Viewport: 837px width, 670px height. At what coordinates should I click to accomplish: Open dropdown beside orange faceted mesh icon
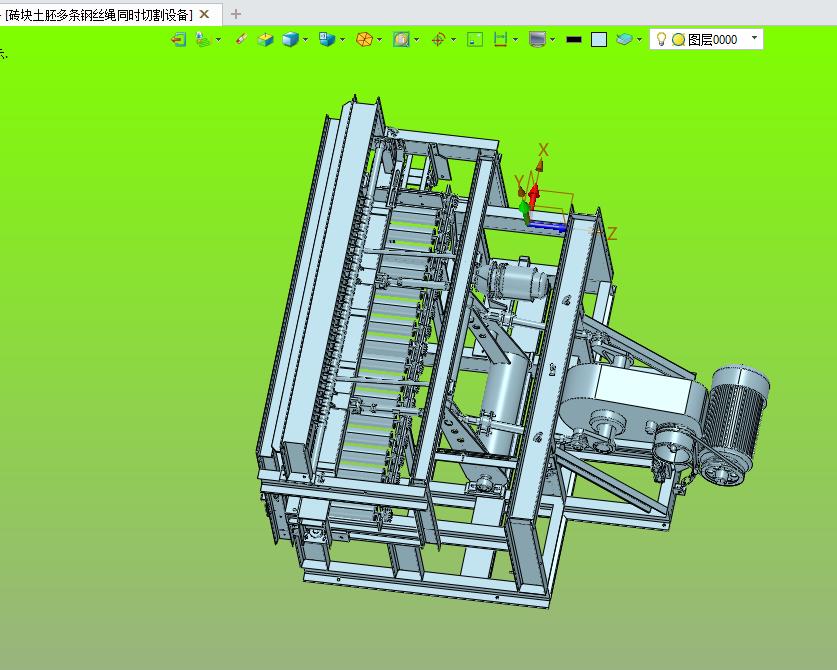point(379,40)
